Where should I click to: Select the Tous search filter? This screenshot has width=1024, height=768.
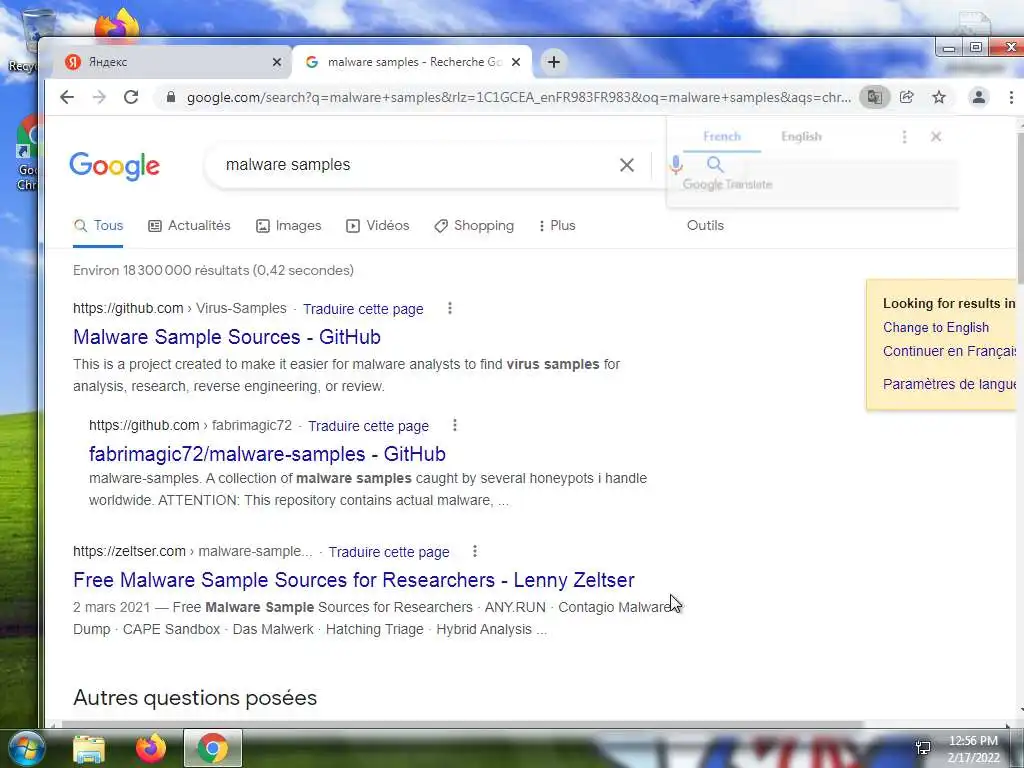click(x=98, y=226)
